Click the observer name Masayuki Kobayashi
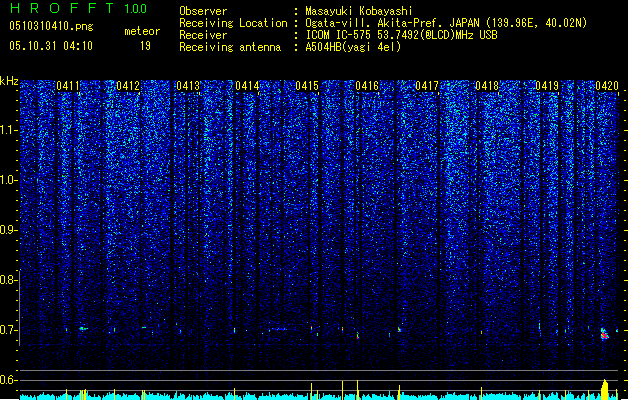This screenshot has width=629, height=400. (x=359, y=11)
